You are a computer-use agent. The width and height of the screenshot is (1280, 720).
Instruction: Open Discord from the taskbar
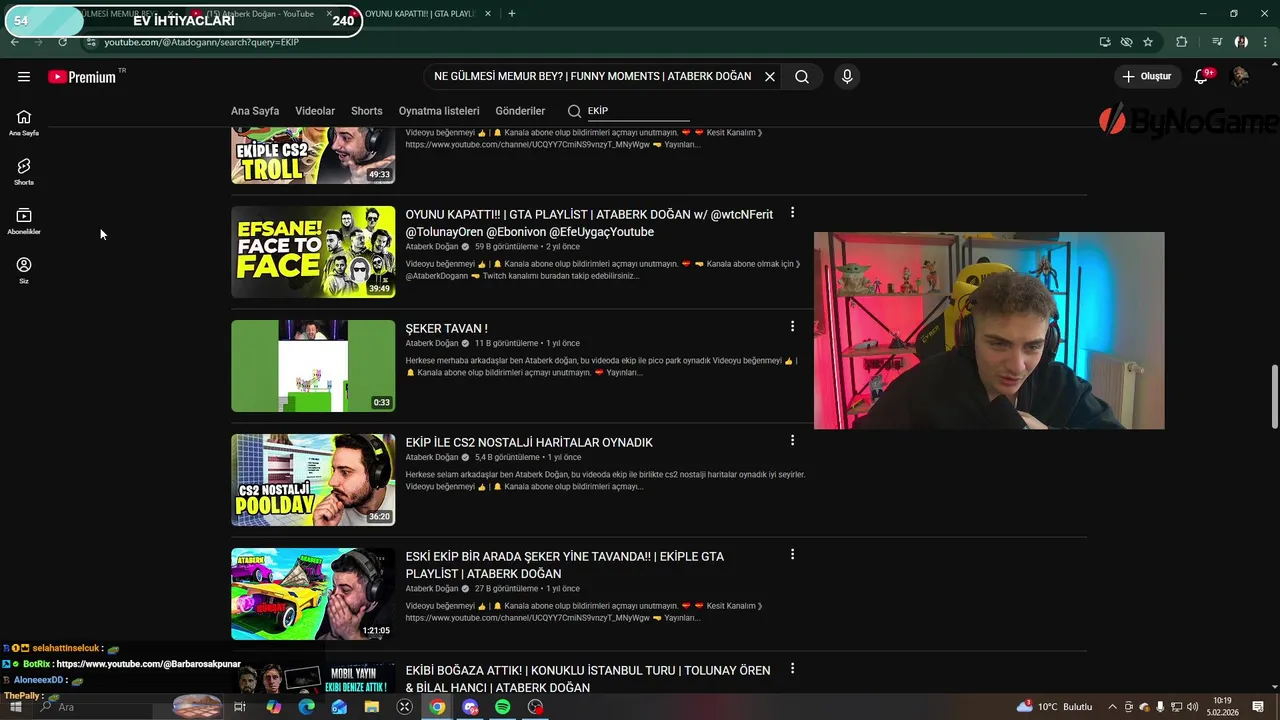tap(470, 707)
